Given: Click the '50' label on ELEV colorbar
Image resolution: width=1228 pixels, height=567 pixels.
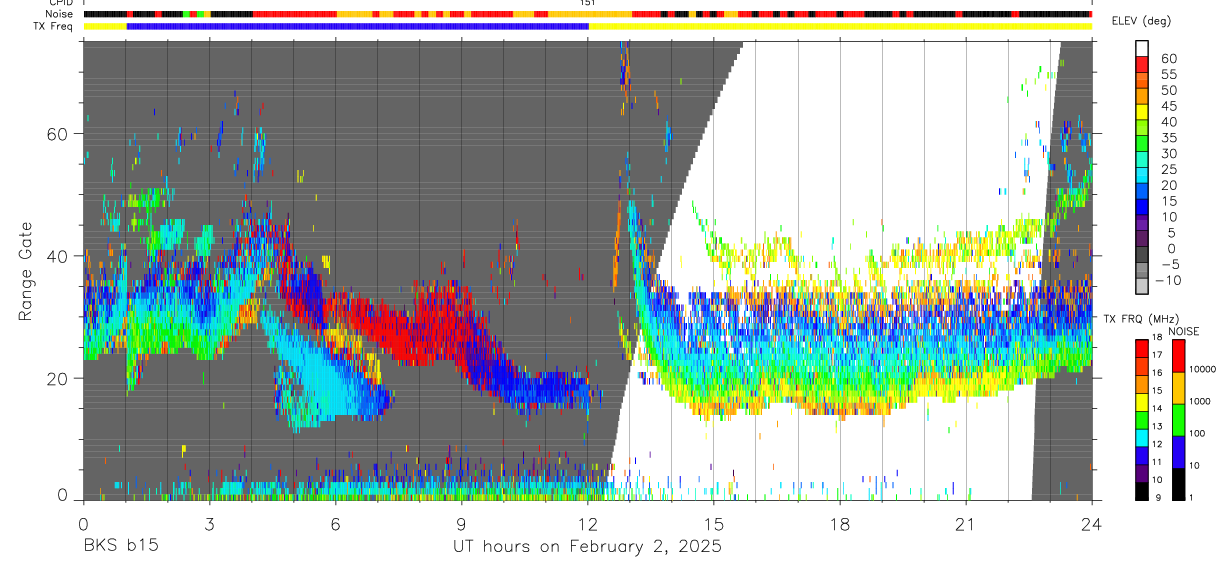Looking at the screenshot, I should (1168, 90).
